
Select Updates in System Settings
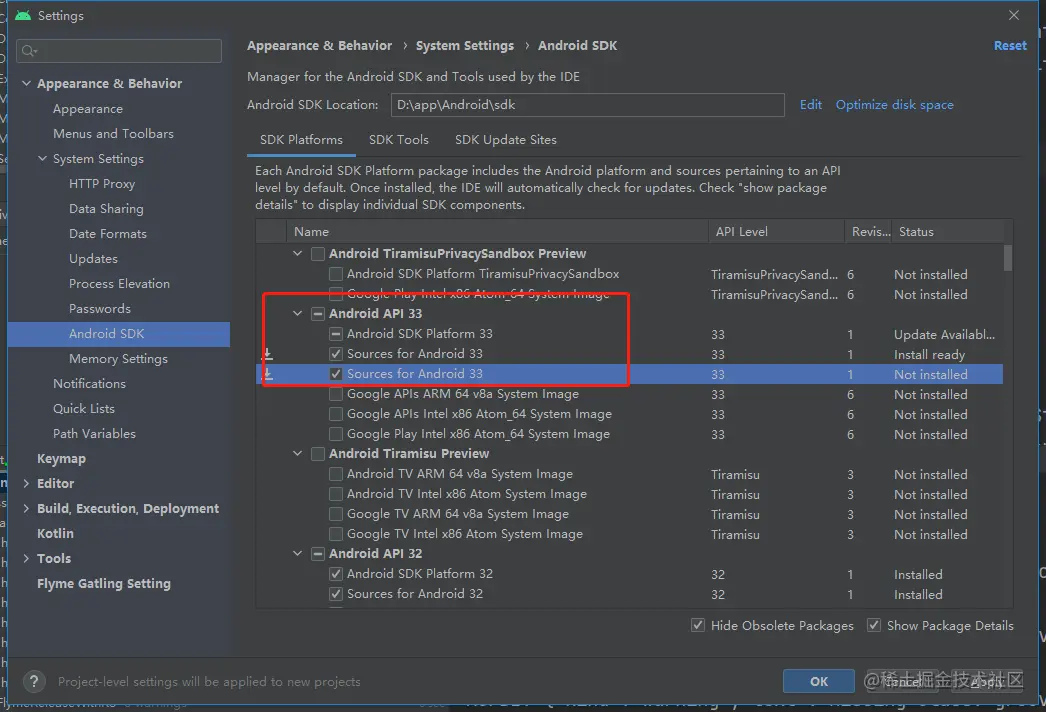[x=93, y=259]
